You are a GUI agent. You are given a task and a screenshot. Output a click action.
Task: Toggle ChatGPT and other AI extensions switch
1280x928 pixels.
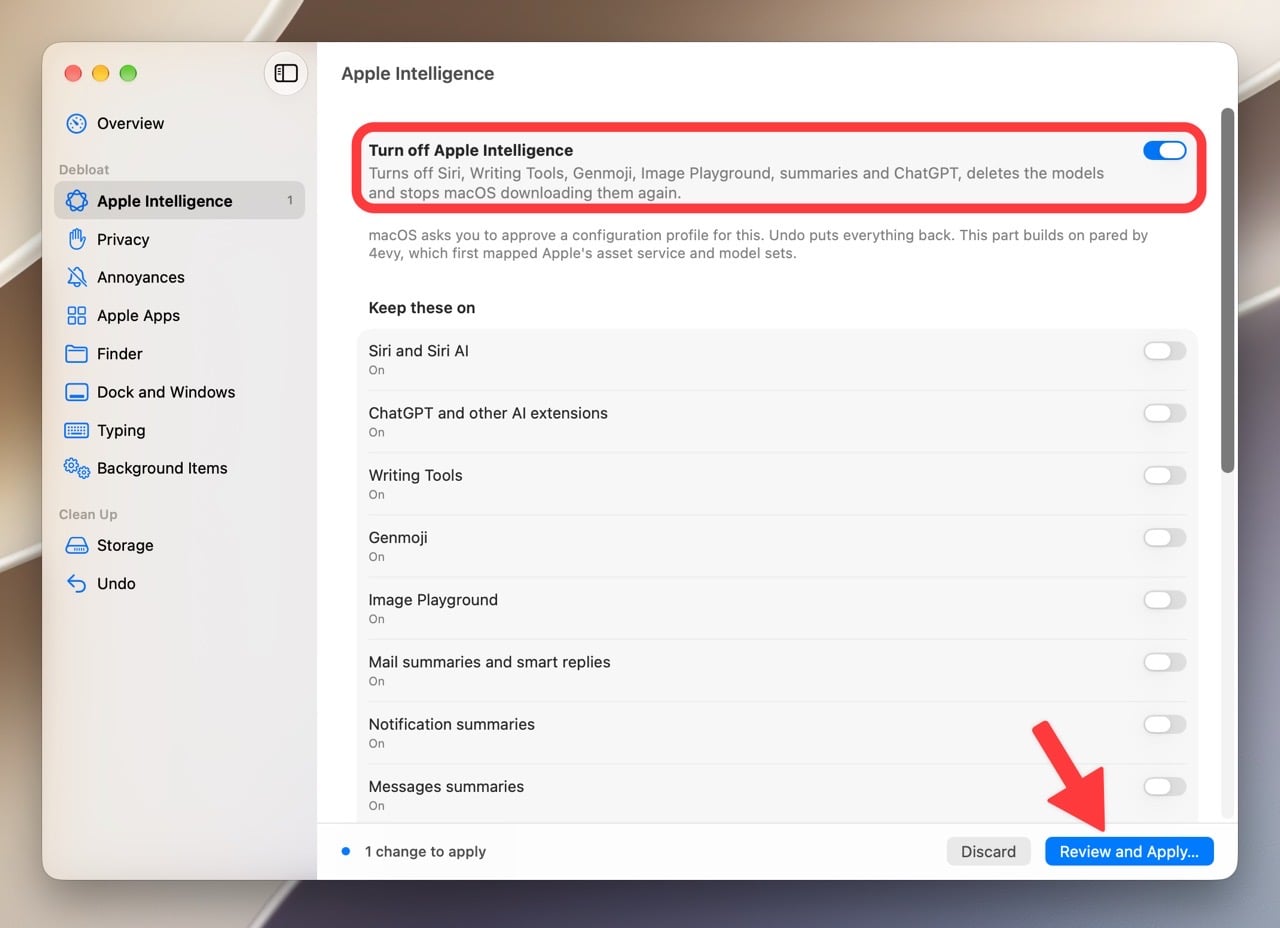[x=1165, y=413]
